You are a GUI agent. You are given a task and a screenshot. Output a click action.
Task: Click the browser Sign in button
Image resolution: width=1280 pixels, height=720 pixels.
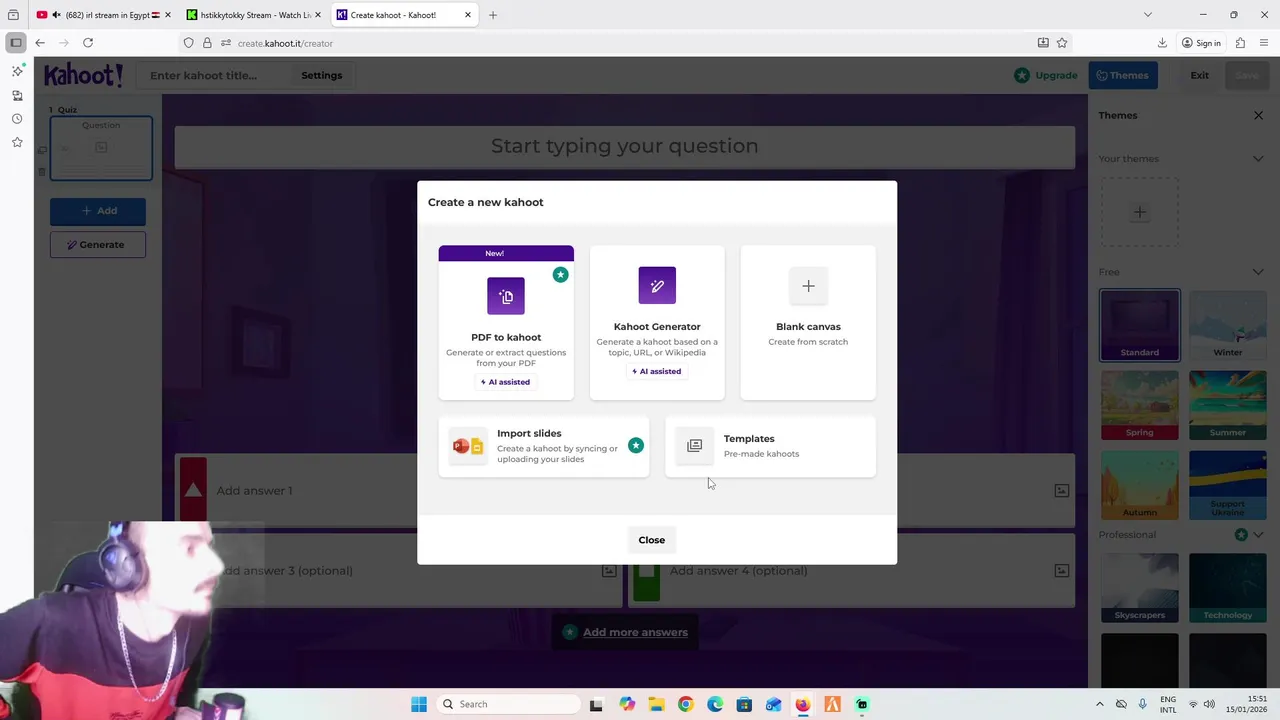tap(1201, 43)
